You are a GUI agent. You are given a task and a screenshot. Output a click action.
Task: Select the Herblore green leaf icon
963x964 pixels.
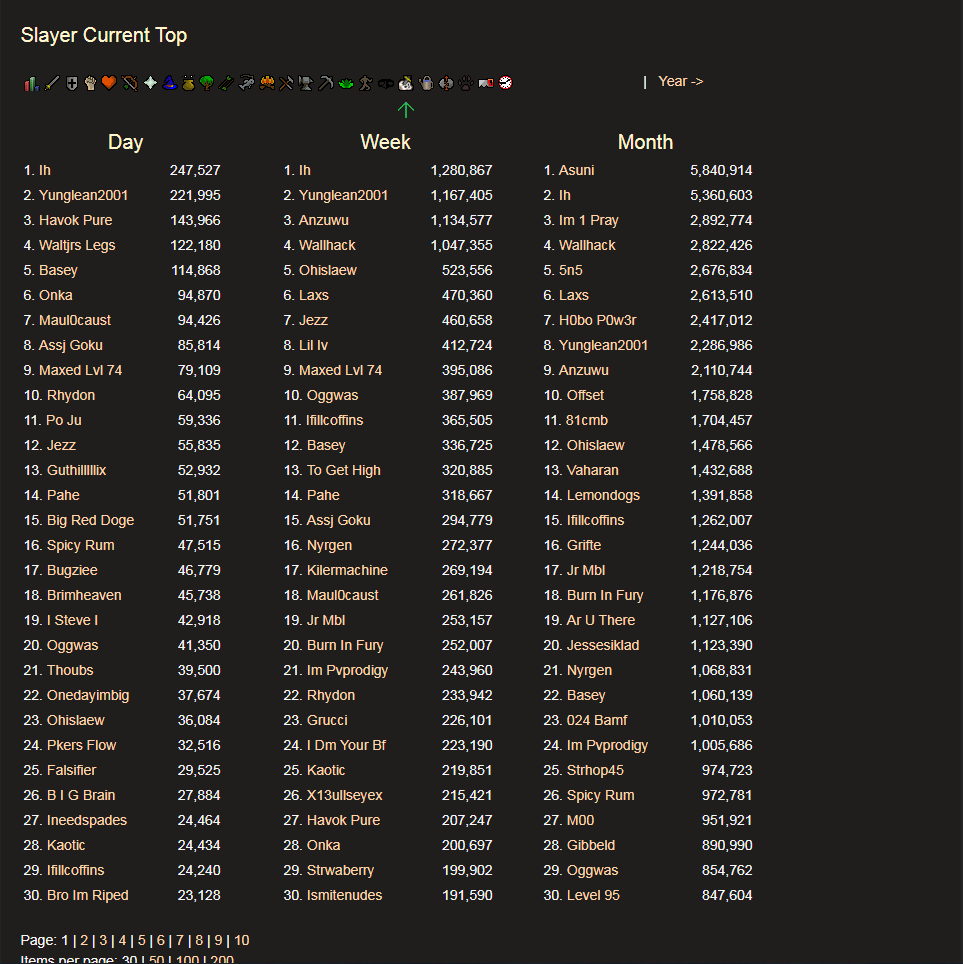346,83
